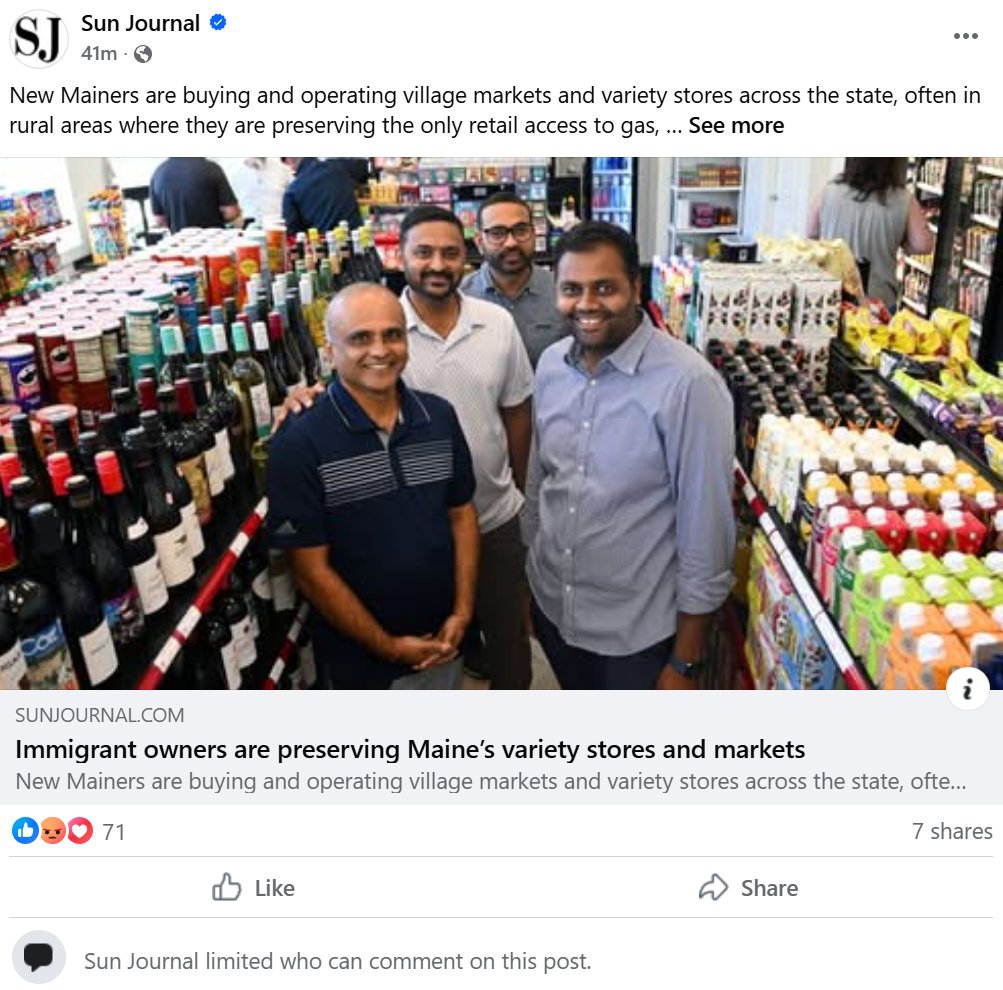Click the red heart love reaction icon

click(80, 831)
